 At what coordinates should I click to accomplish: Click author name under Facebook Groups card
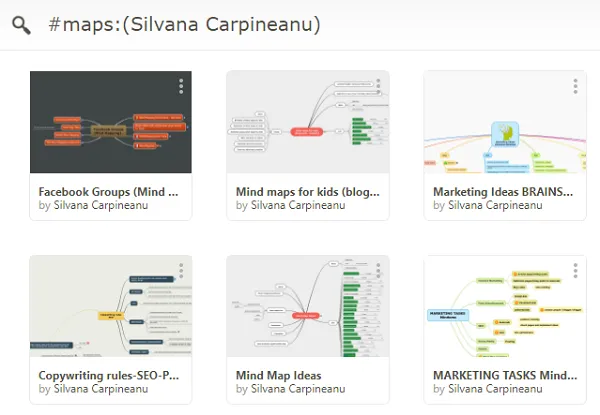tap(101, 205)
